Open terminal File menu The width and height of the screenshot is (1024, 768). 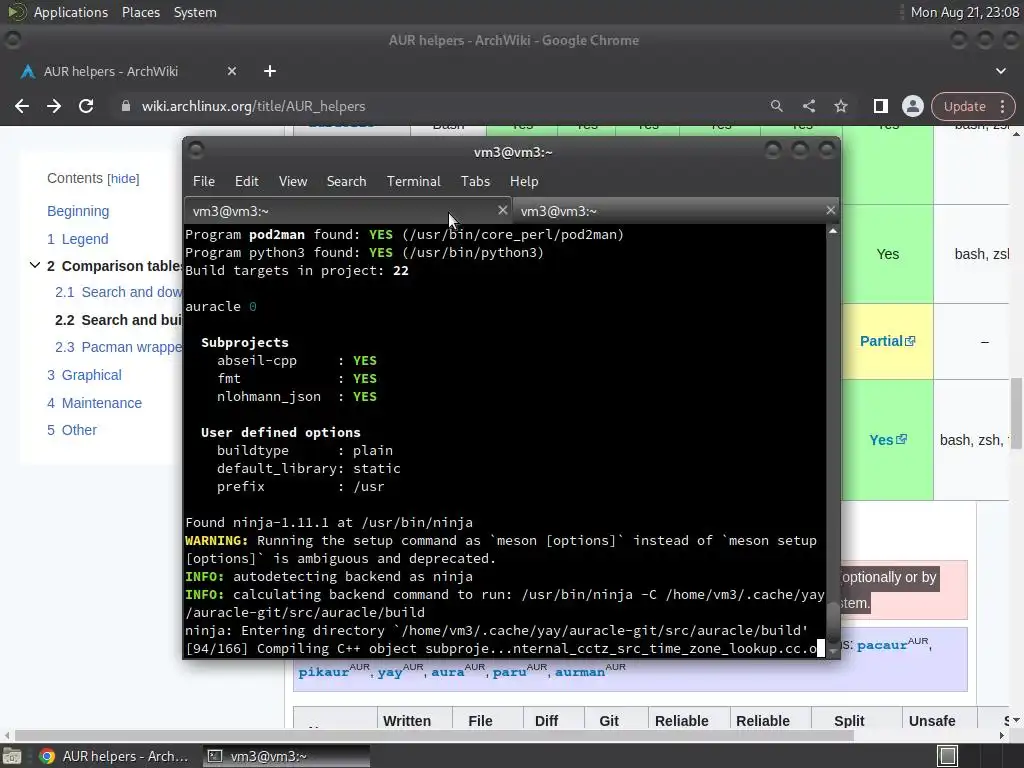pyautogui.click(x=204, y=181)
